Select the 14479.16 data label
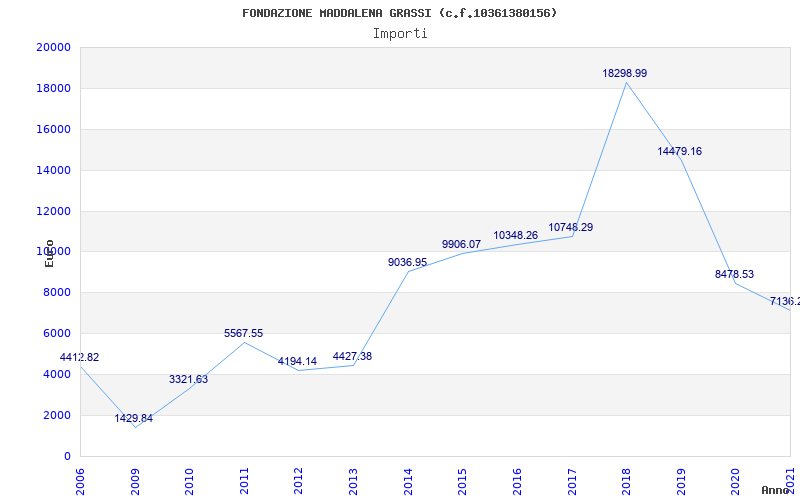The image size is (800, 500). 680,152
